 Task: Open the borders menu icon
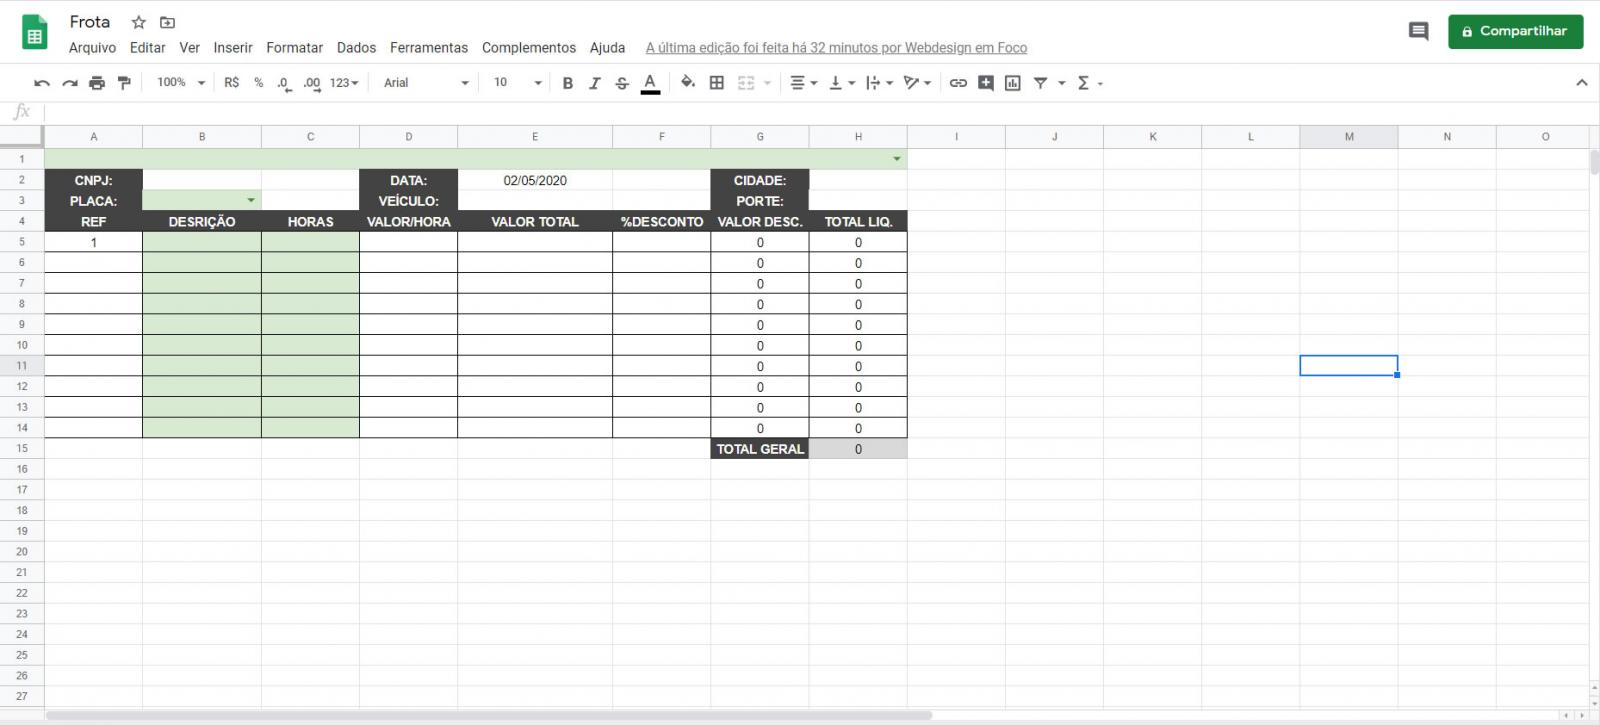pyautogui.click(x=717, y=83)
